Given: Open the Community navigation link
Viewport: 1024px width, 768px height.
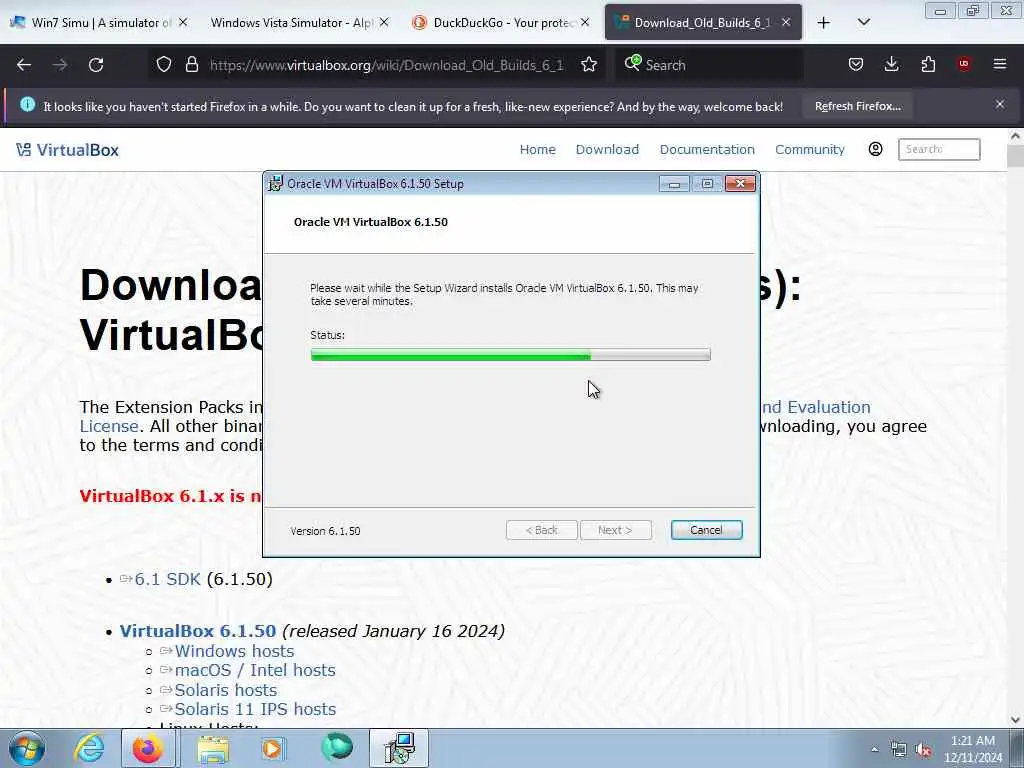Looking at the screenshot, I should point(810,150).
